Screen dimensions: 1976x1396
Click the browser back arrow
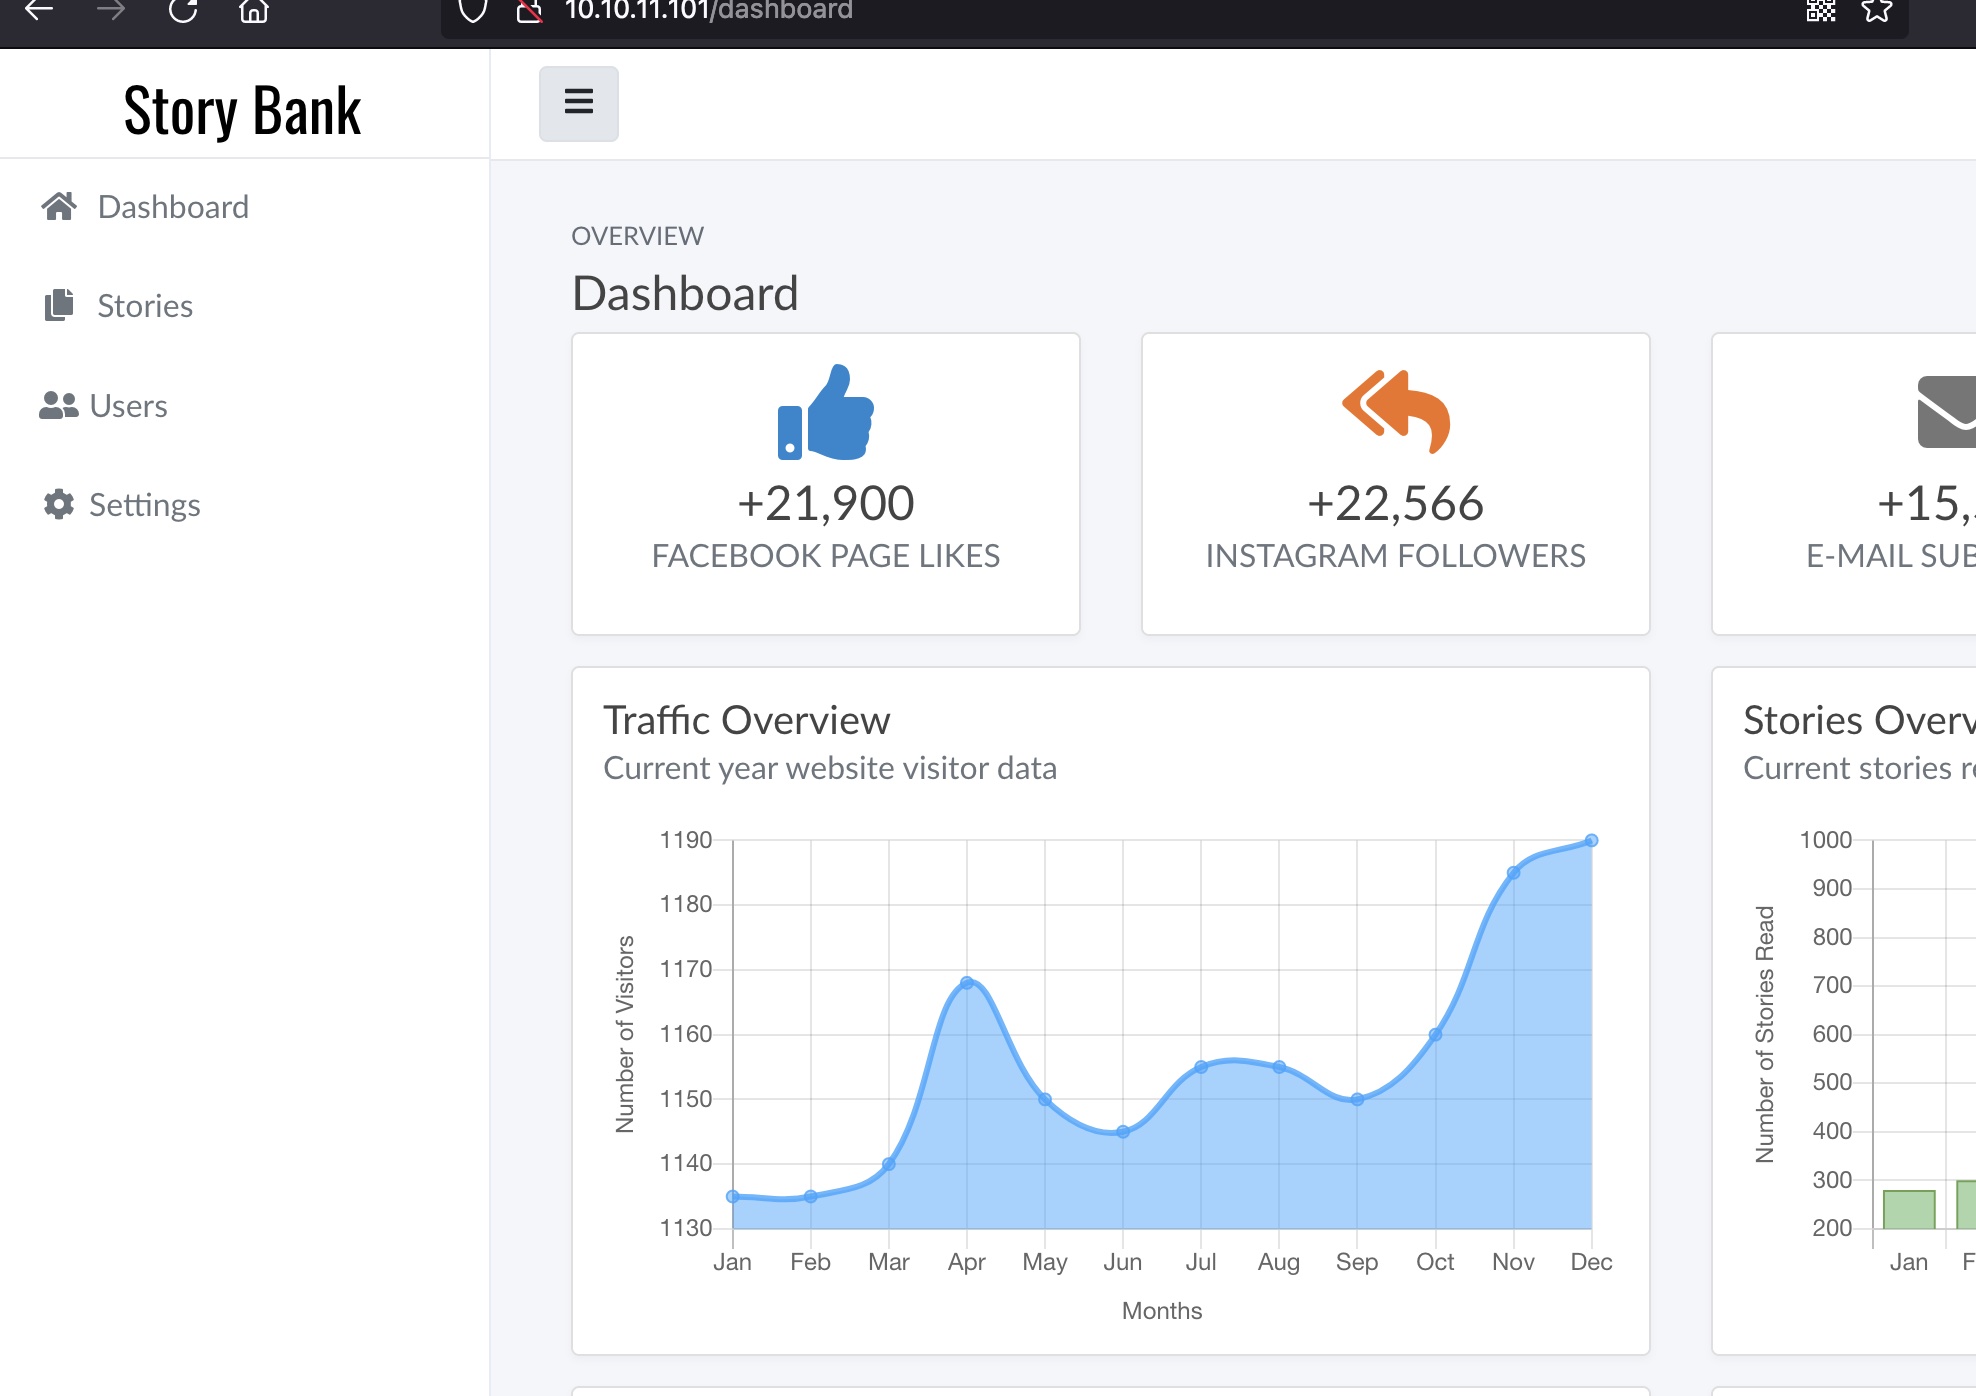pos(38,10)
